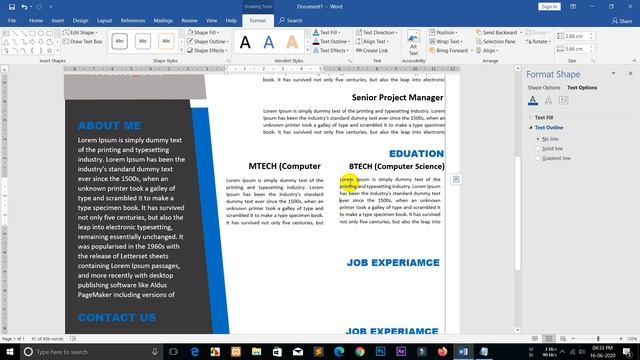Switch to Shape Options tab in pane
This screenshot has height=360, width=640.
[544, 88]
